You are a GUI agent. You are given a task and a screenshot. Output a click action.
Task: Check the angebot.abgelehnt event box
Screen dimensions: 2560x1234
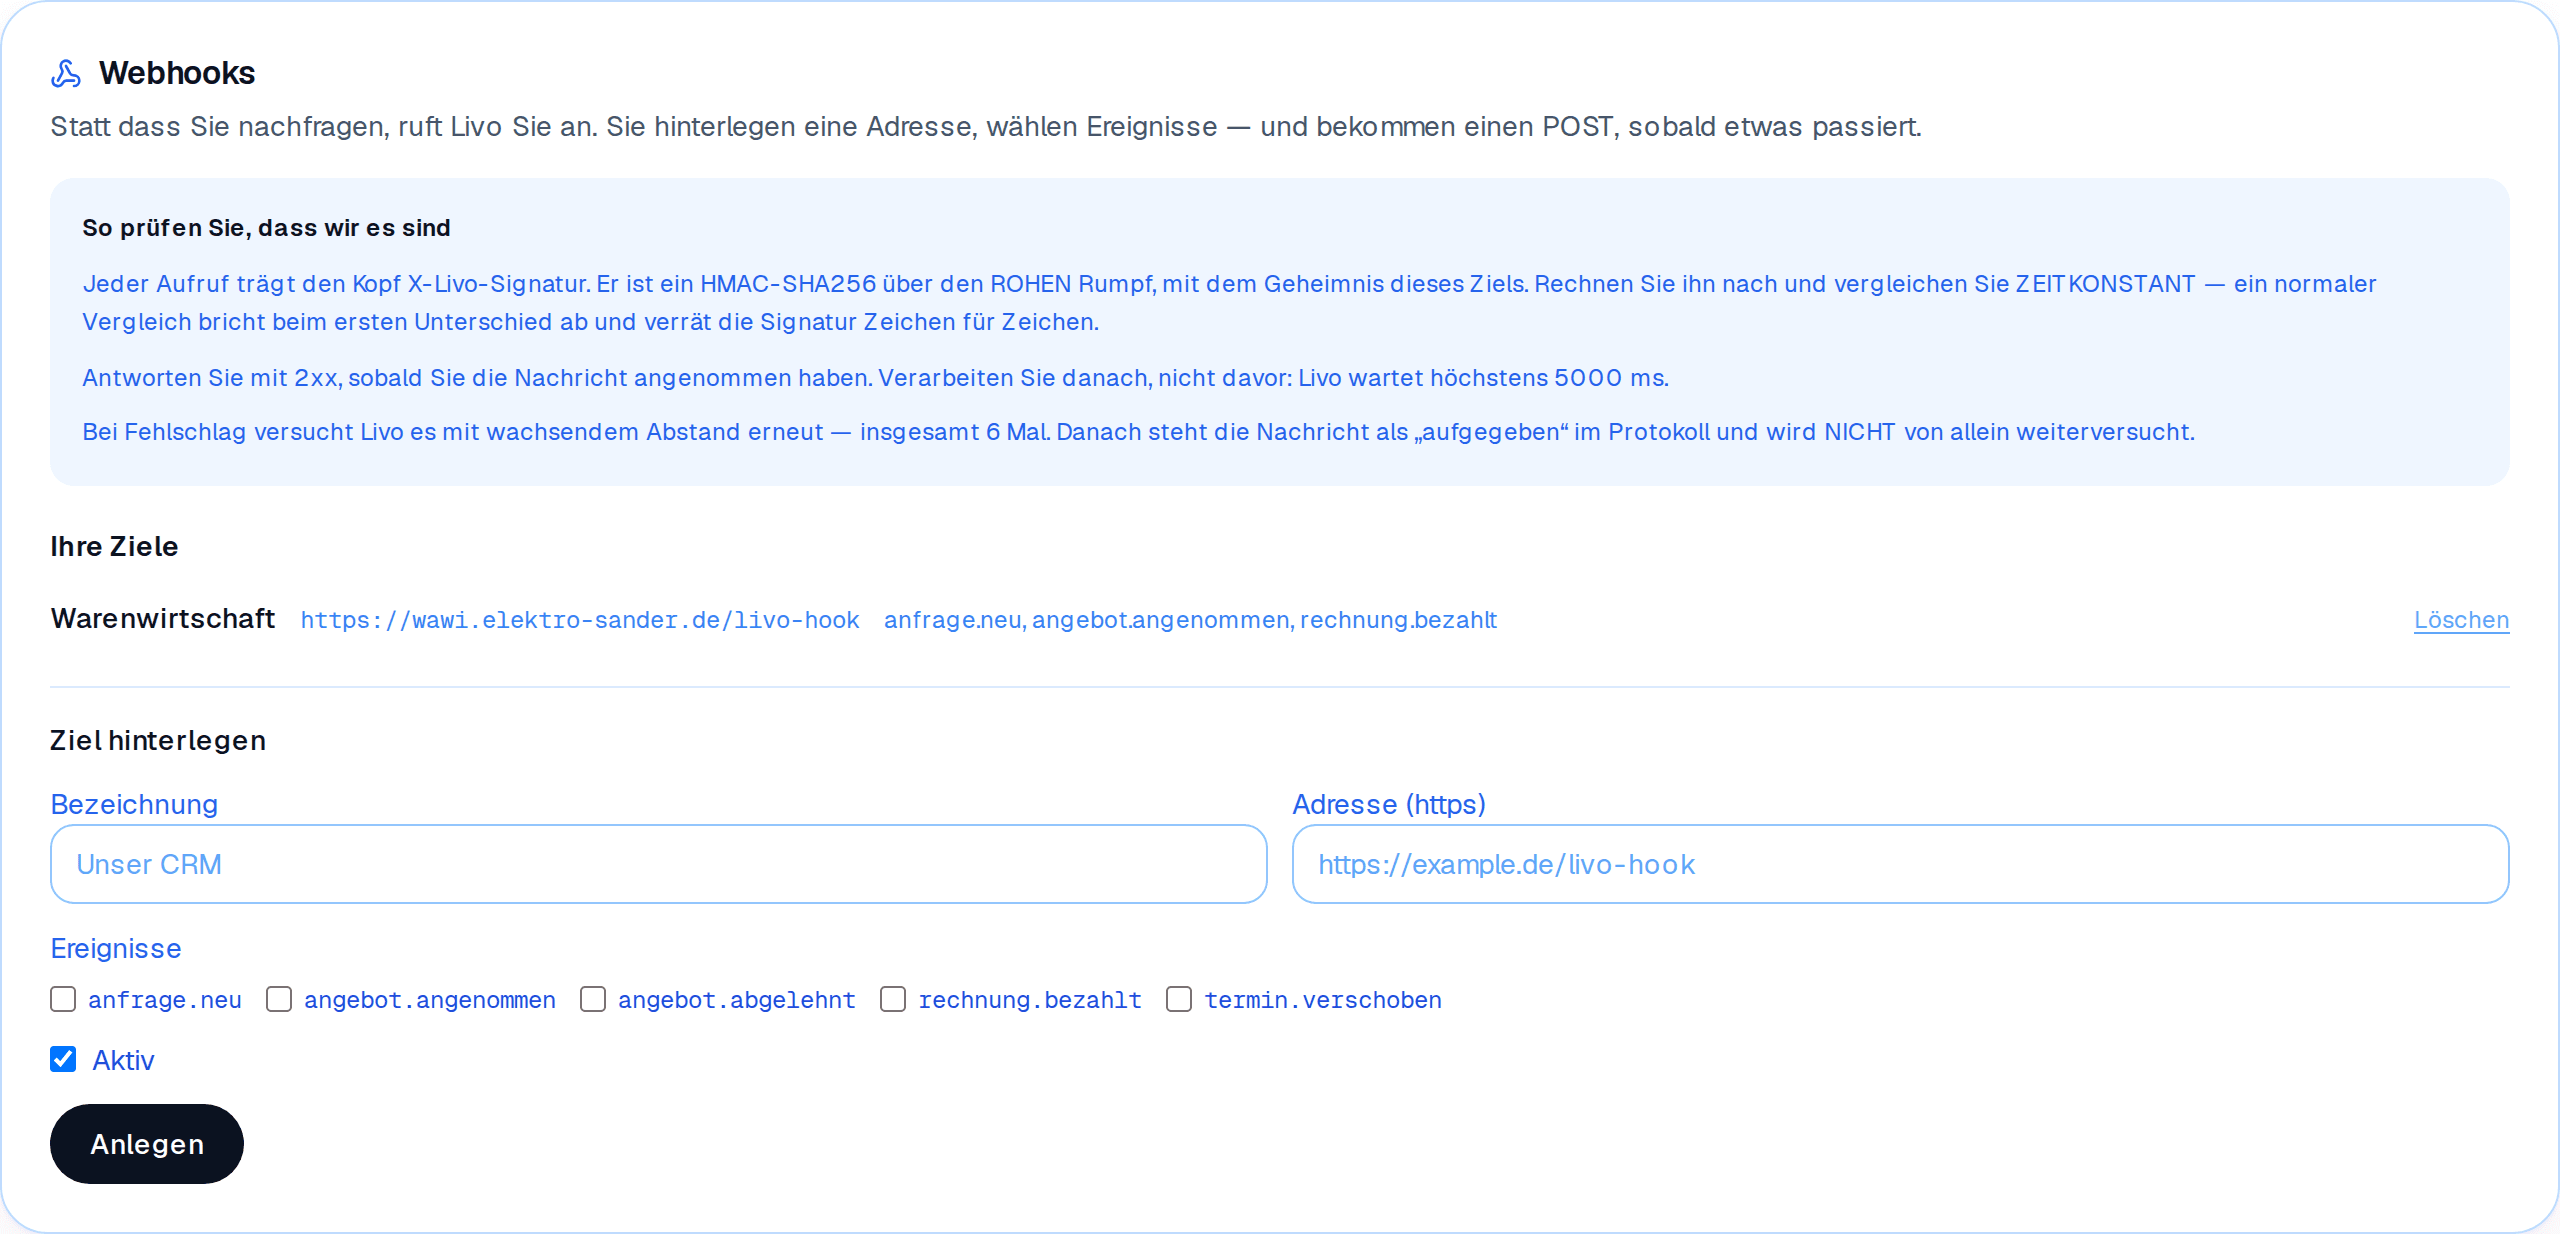click(593, 999)
